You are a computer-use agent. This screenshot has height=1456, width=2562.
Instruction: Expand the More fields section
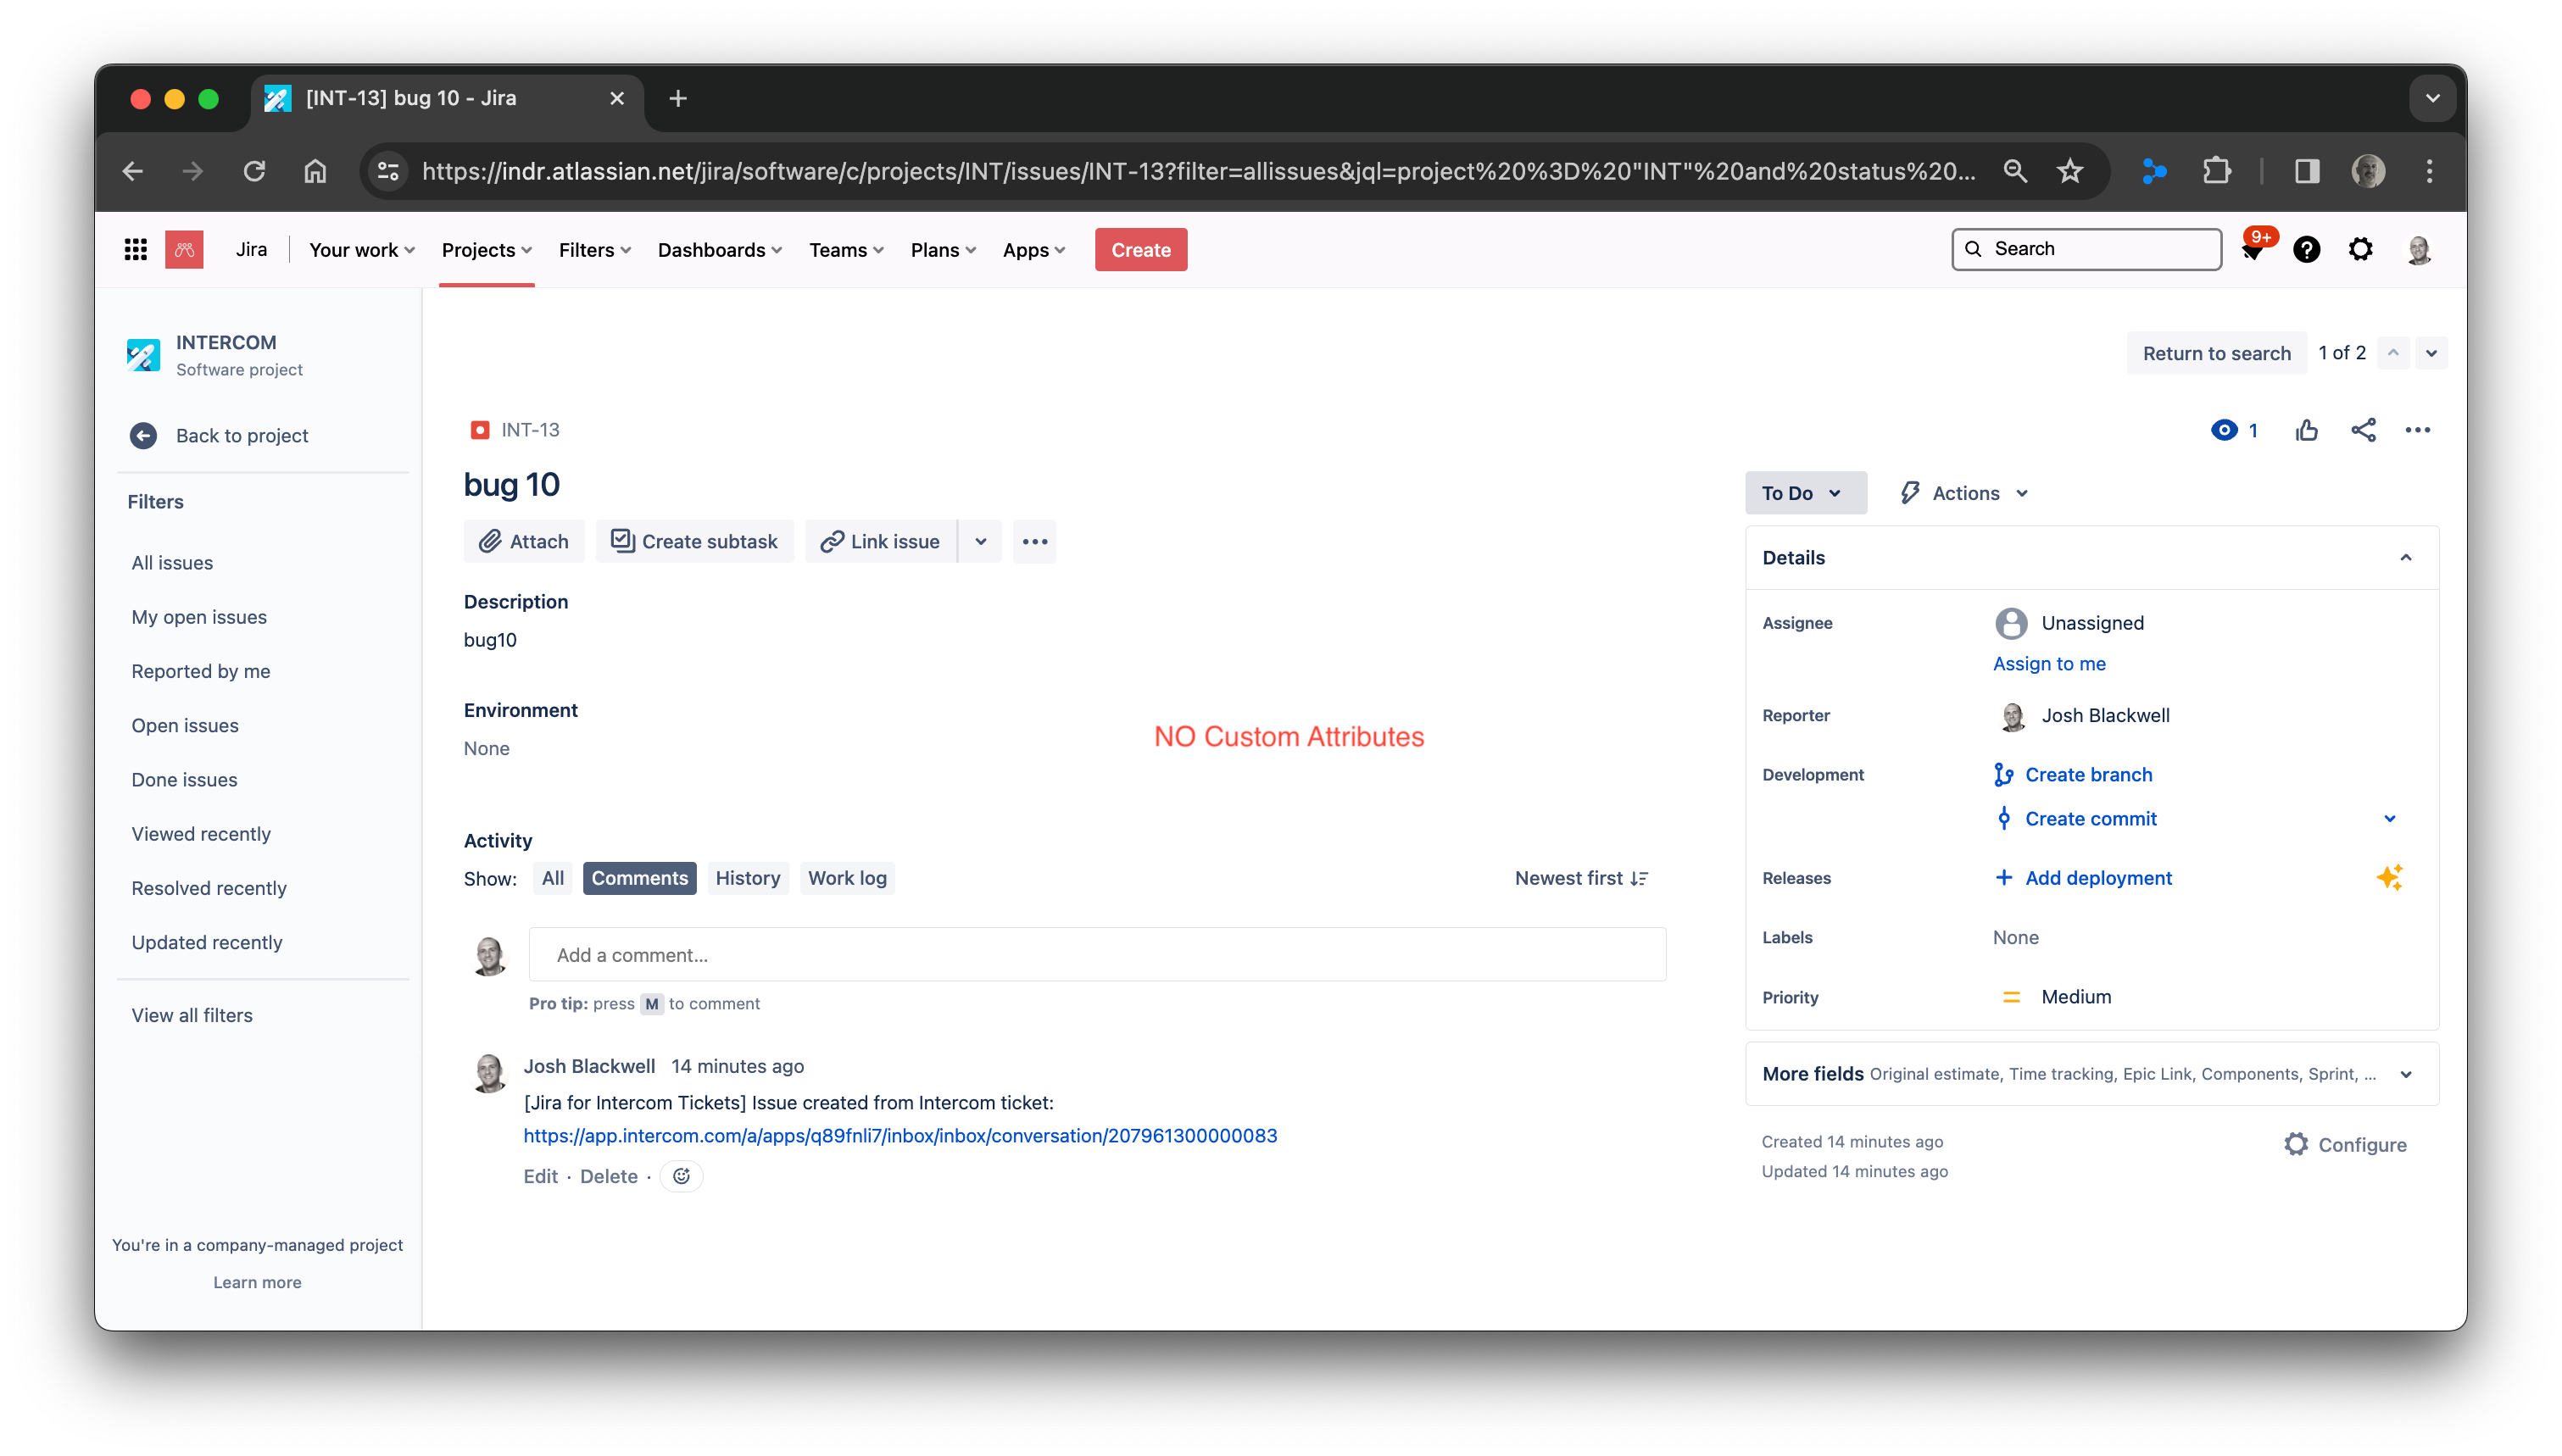[x=2091, y=1073]
